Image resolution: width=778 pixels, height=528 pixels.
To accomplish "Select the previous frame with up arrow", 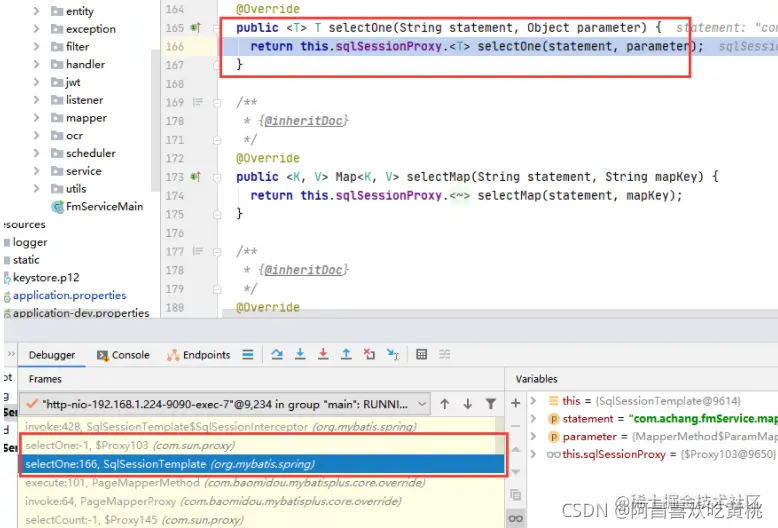I will point(445,404).
